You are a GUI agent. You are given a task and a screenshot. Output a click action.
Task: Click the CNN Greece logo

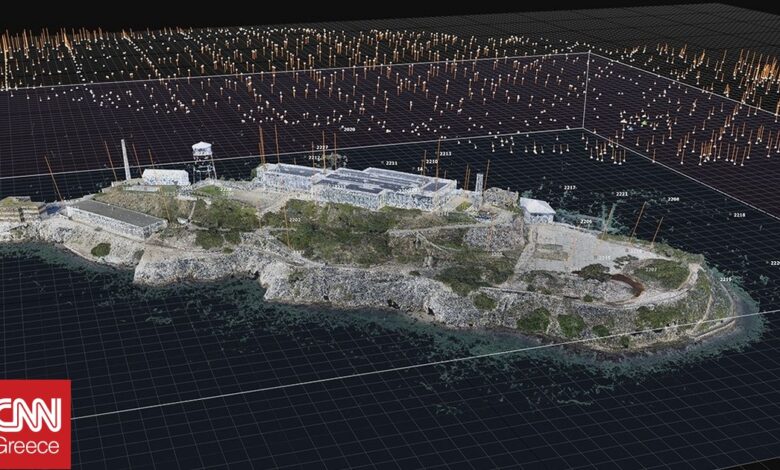35,424
